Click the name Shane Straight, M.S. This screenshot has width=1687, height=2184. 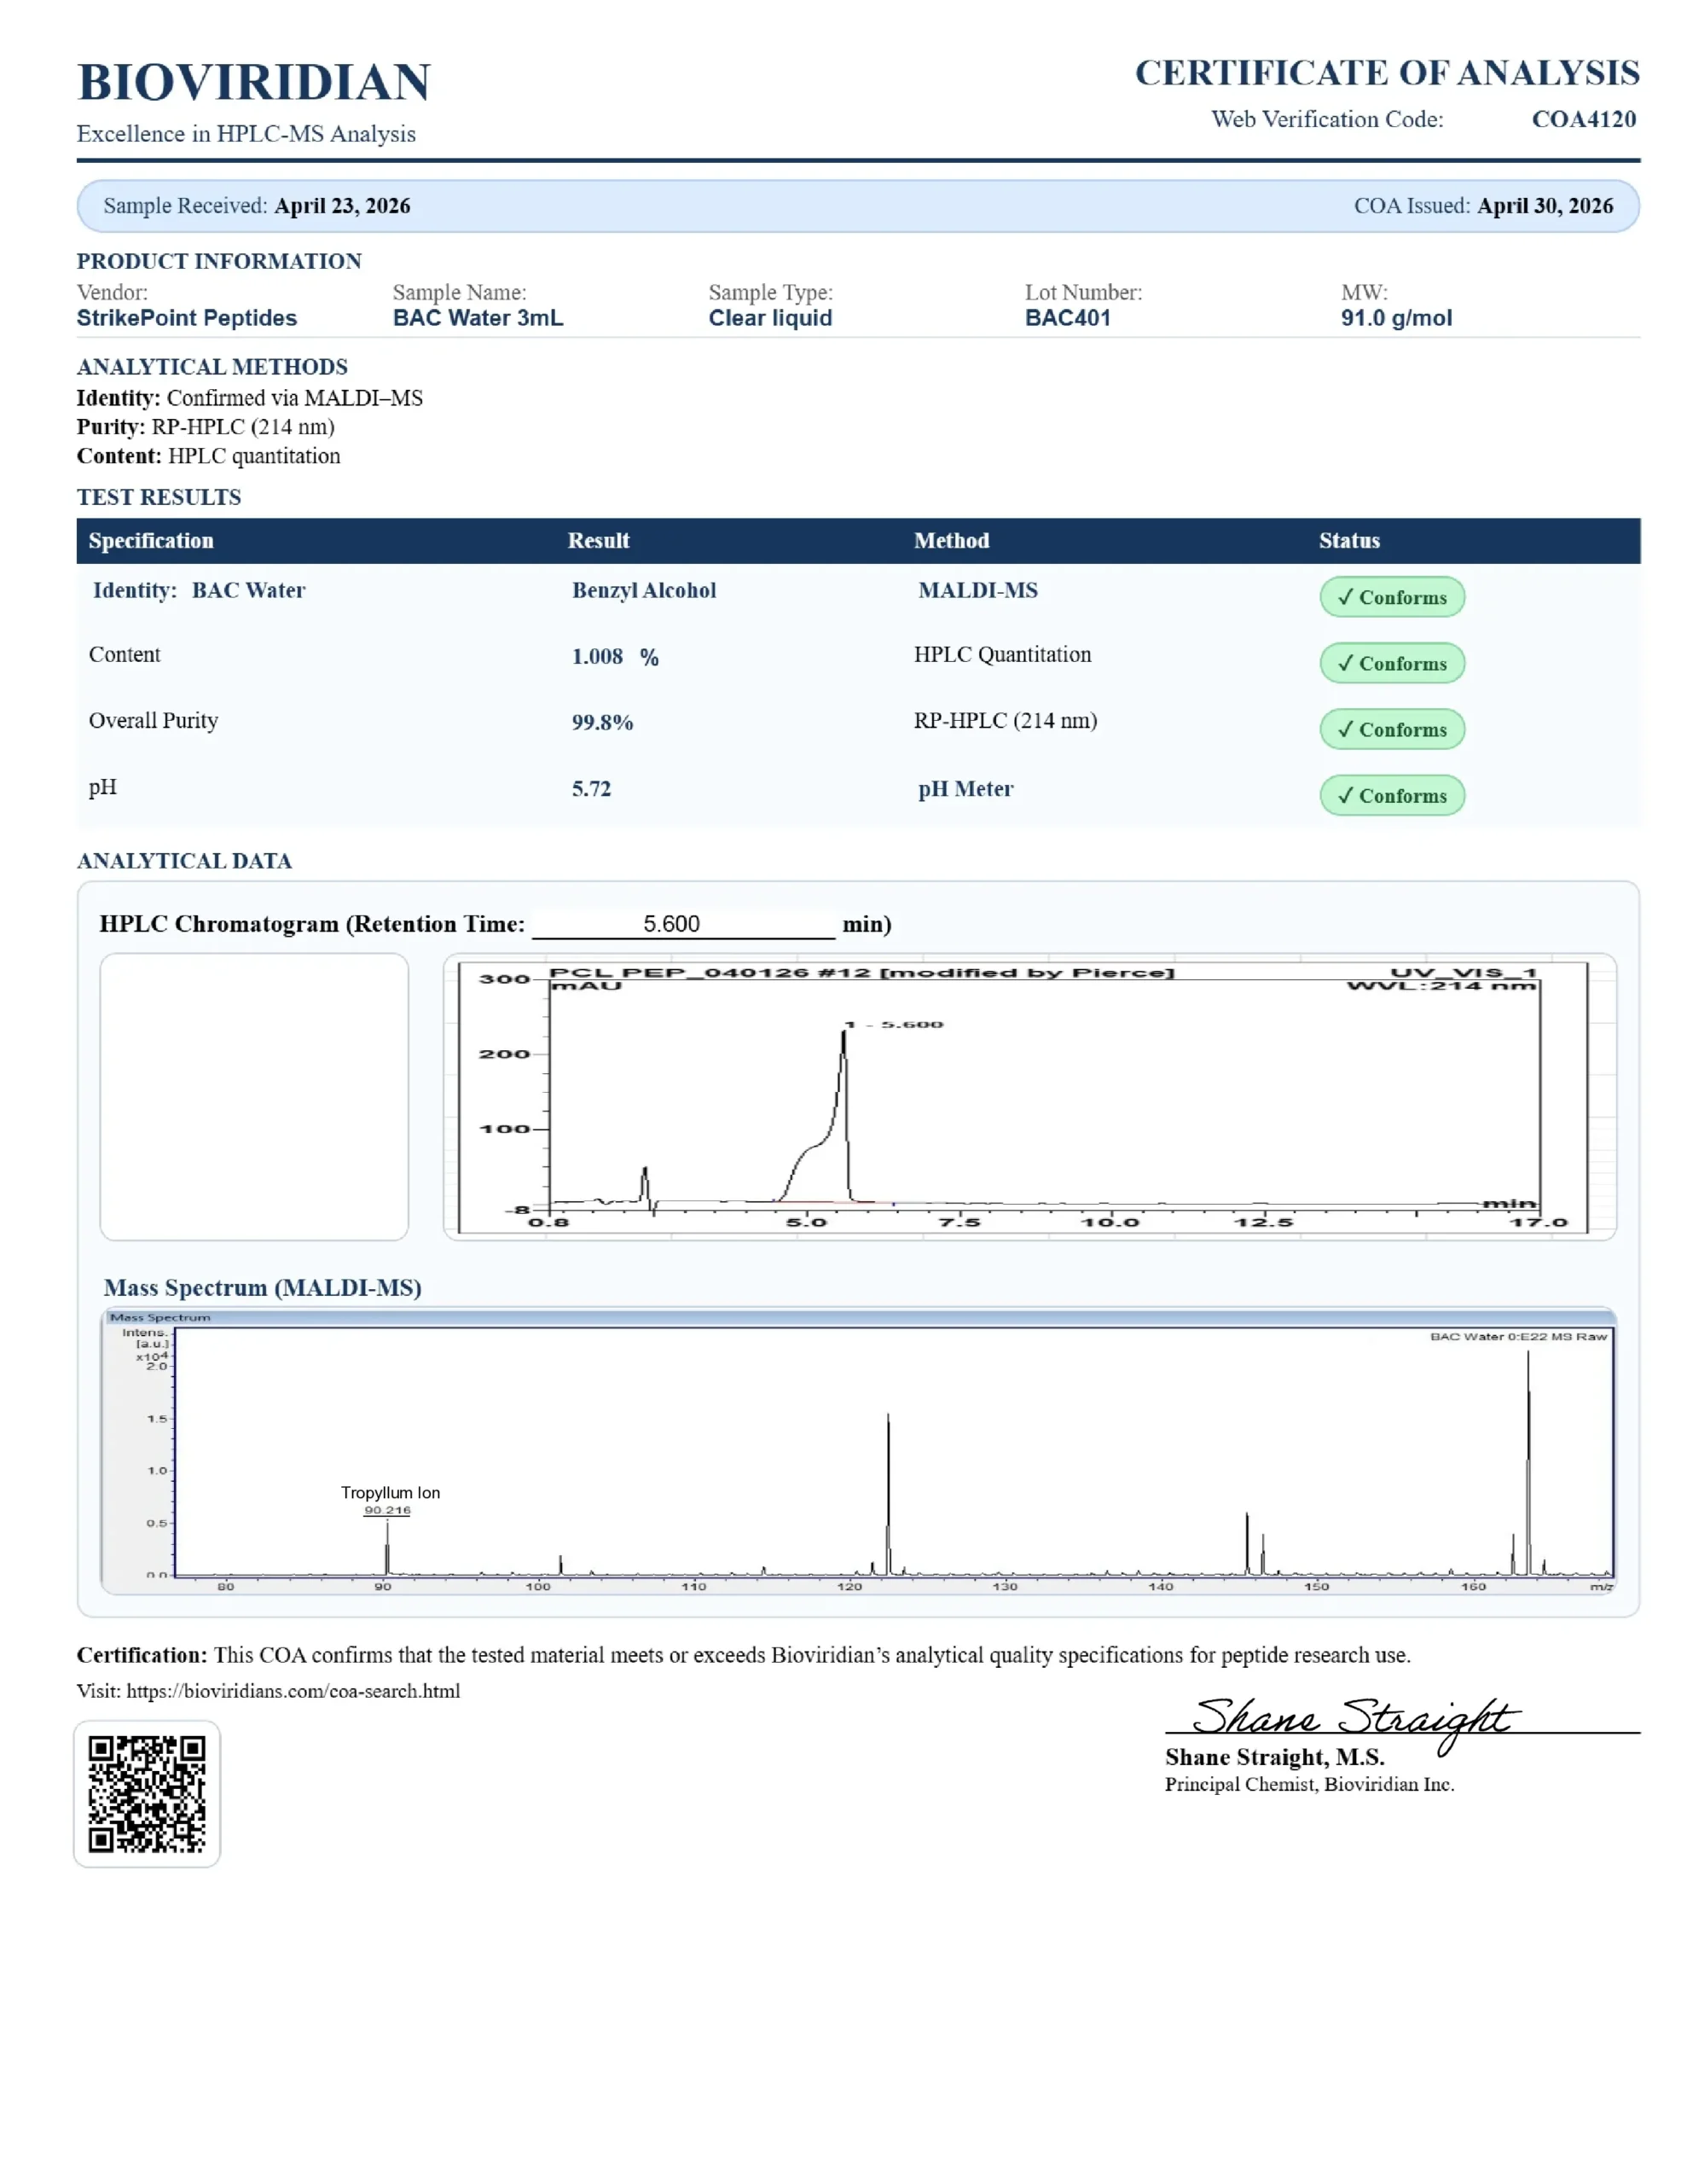(1274, 1758)
